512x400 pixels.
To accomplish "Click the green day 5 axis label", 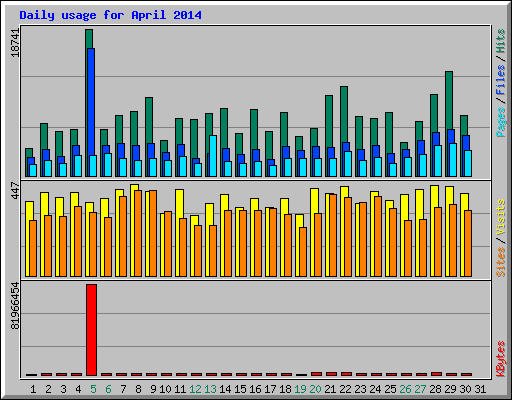I will (x=93, y=389).
